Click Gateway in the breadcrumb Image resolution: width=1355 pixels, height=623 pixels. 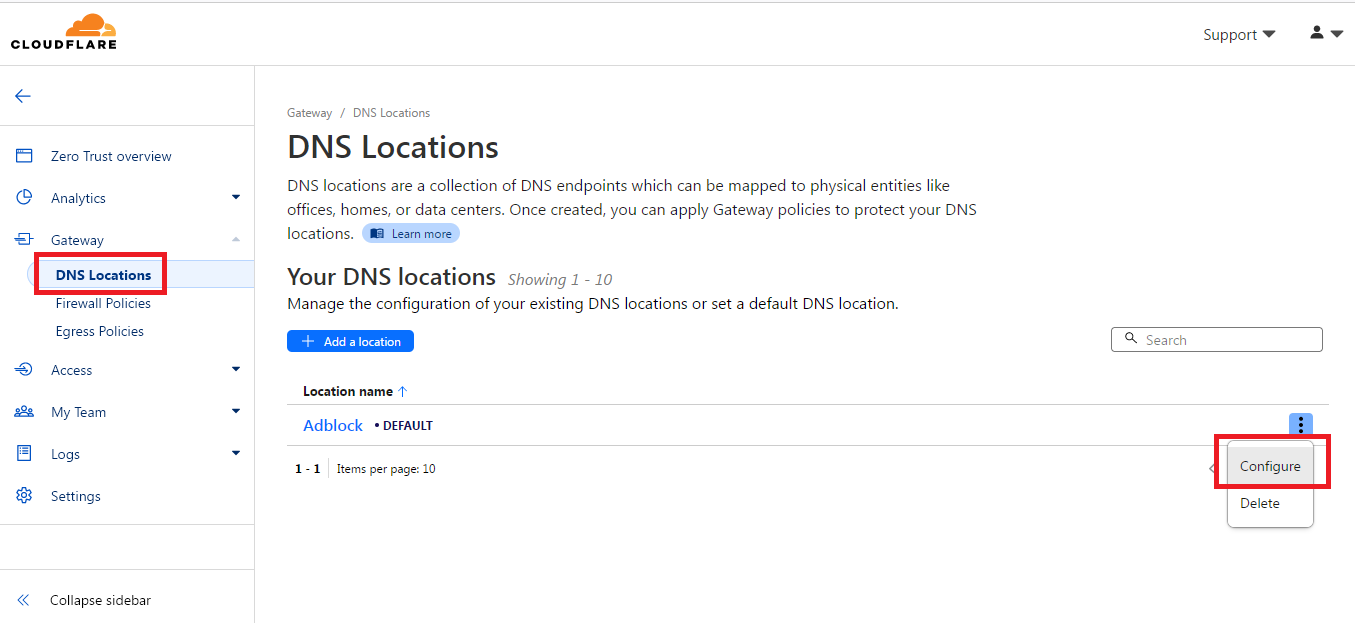[309, 113]
